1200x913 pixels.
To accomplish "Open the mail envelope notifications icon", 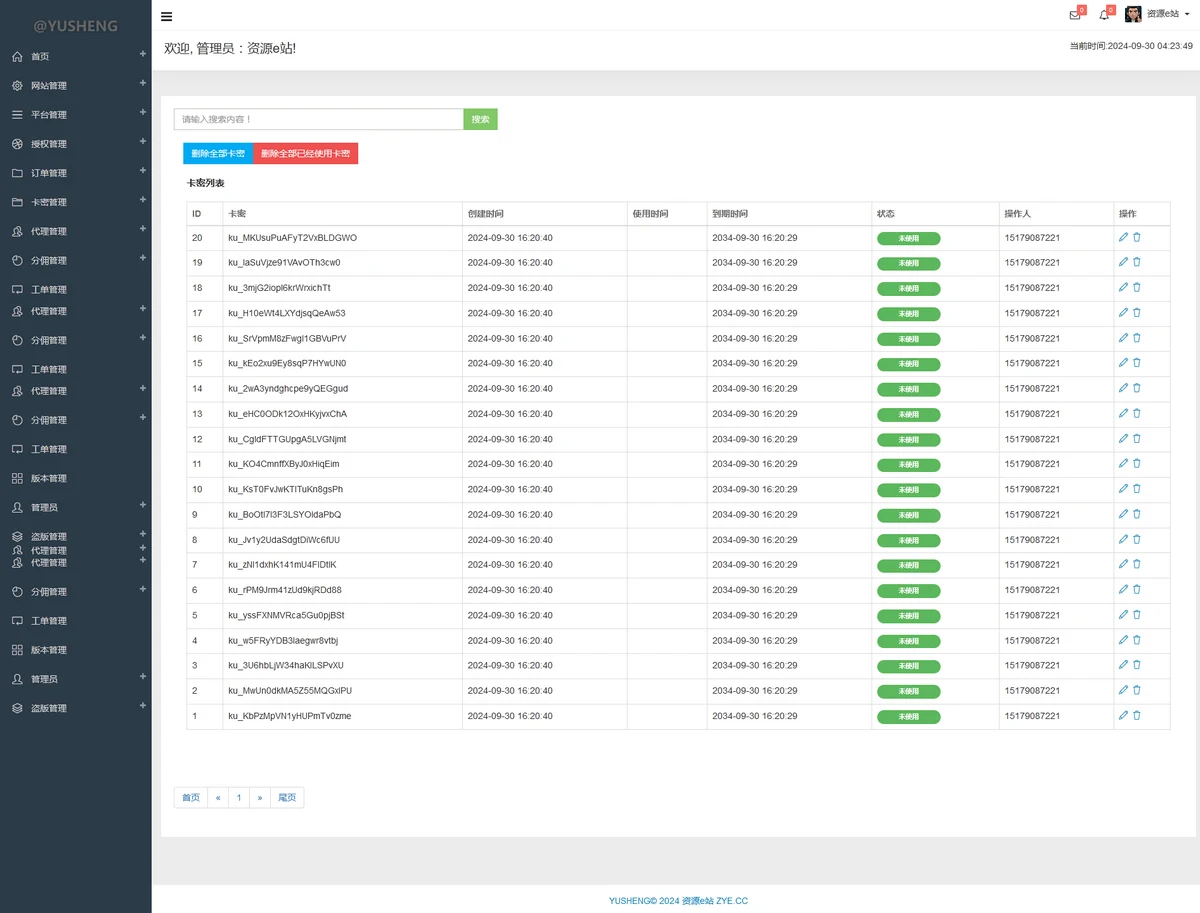I will (x=1075, y=15).
